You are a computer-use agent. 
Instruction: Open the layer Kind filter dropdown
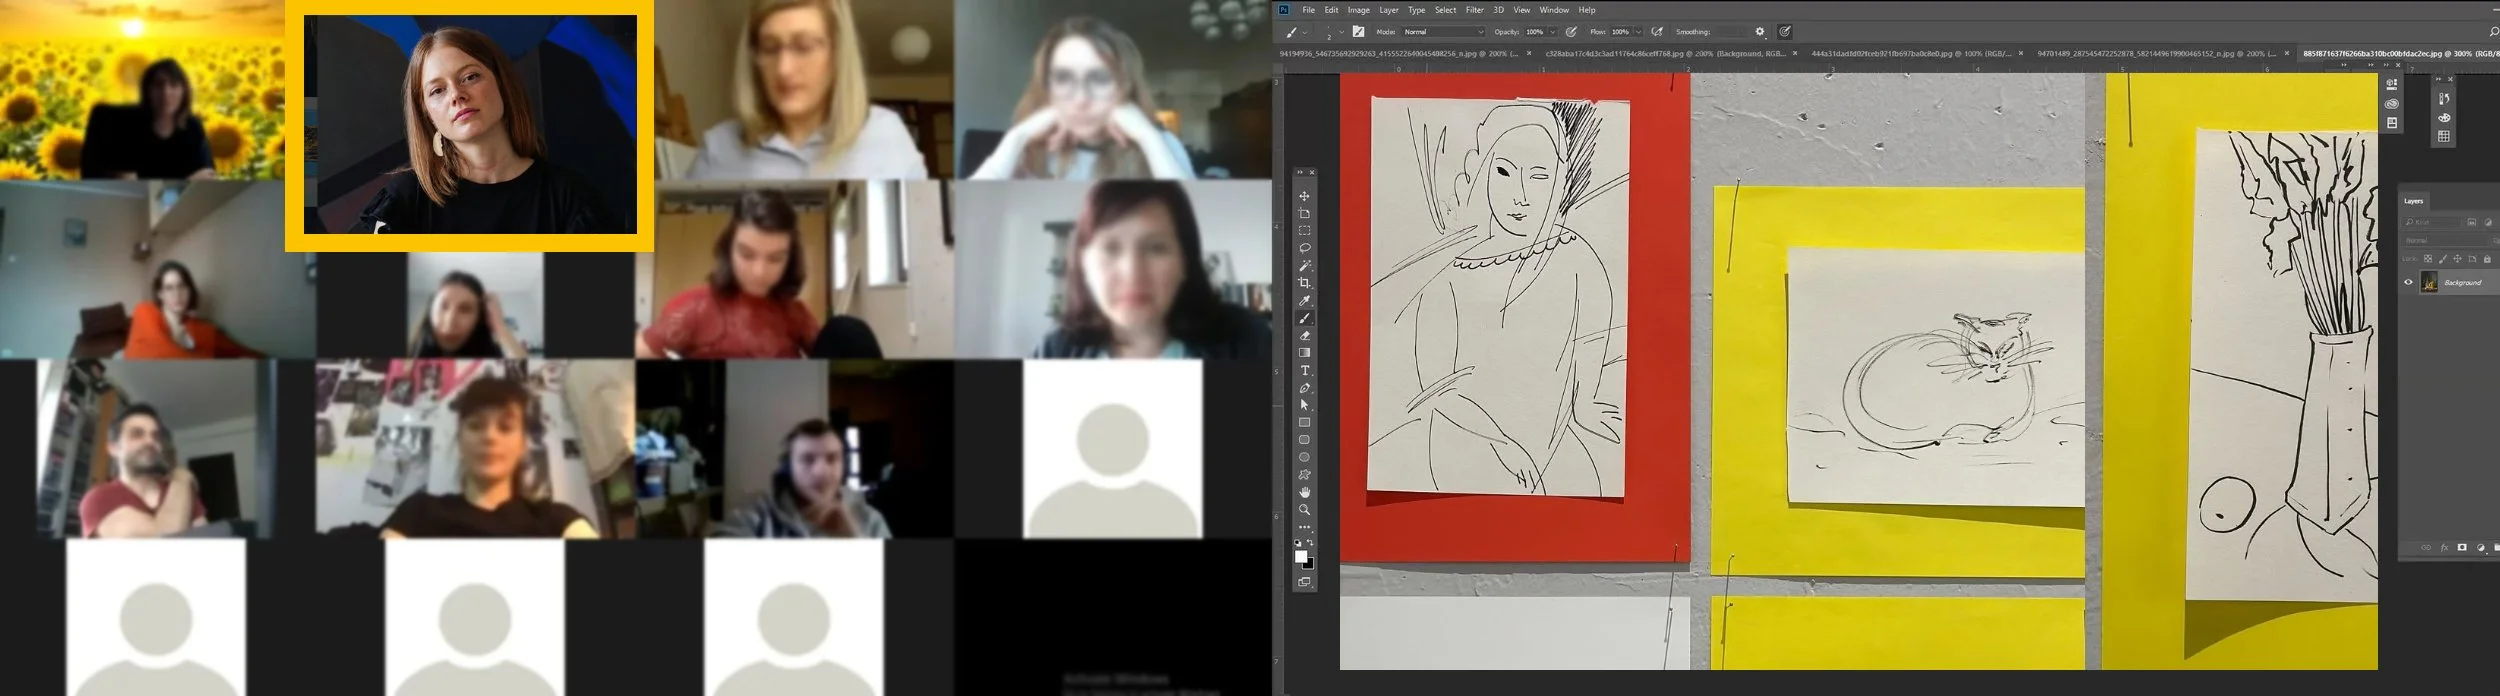[x=2432, y=222]
